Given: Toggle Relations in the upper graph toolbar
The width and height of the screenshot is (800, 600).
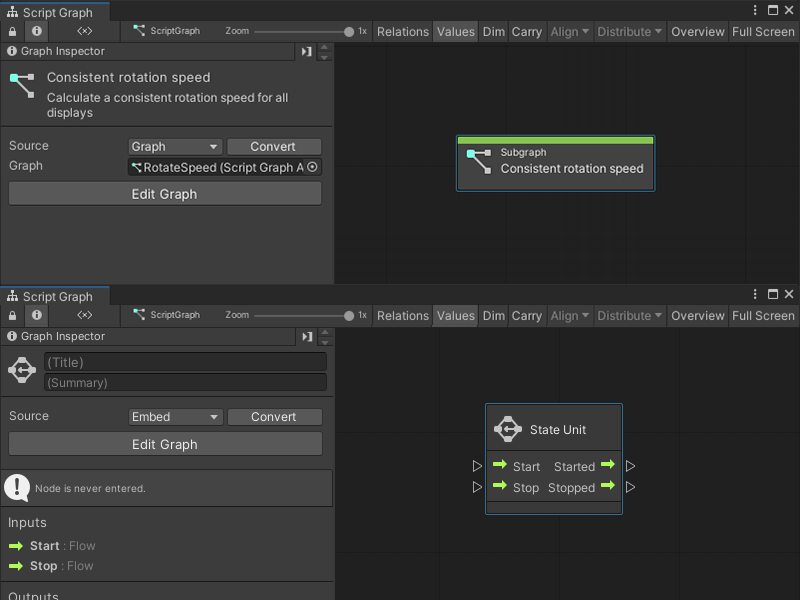Looking at the screenshot, I should click(x=403, y=32).
